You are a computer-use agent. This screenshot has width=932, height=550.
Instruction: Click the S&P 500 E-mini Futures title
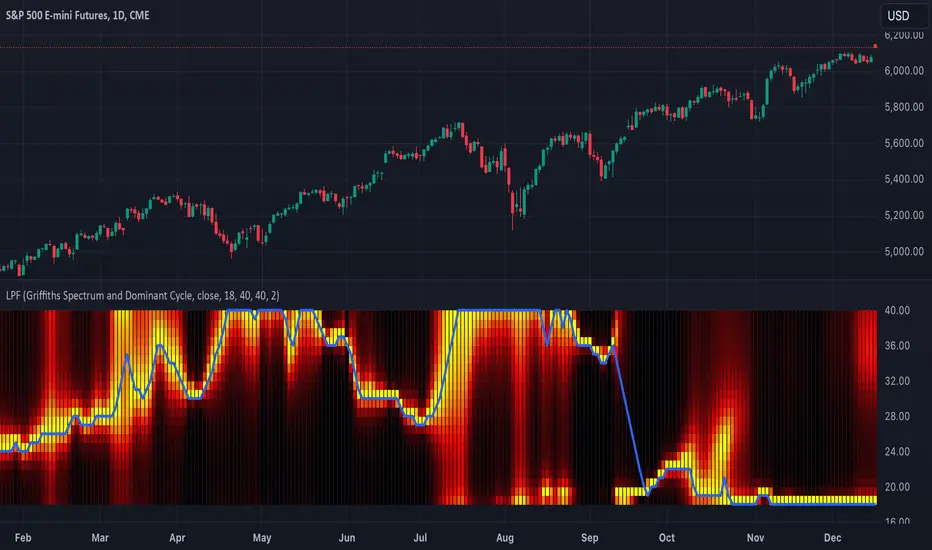pos(78,15)
